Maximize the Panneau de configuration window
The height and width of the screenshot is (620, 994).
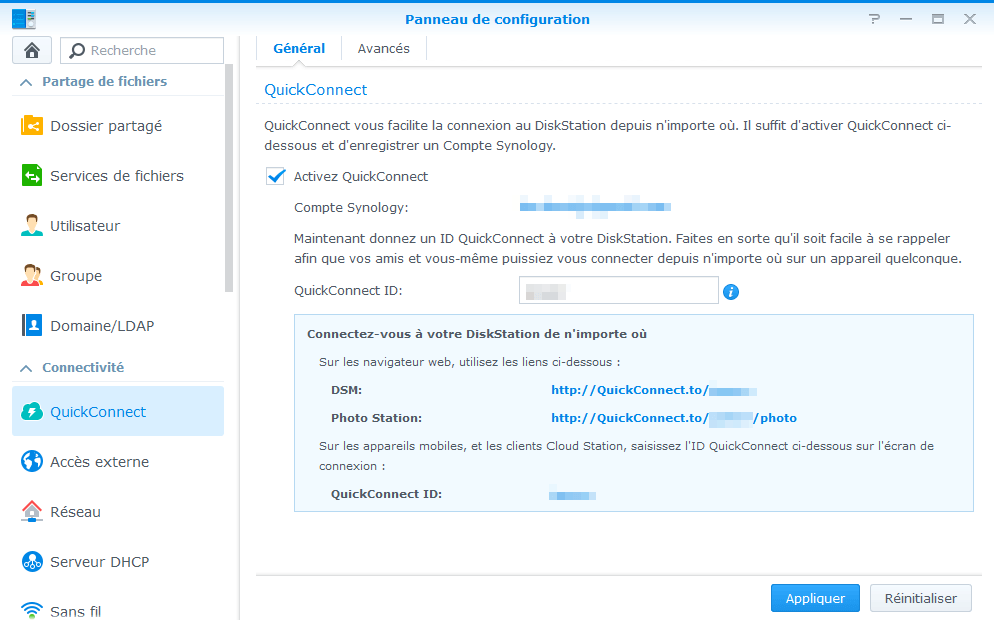pyautogui.click(x=938, y=19)
